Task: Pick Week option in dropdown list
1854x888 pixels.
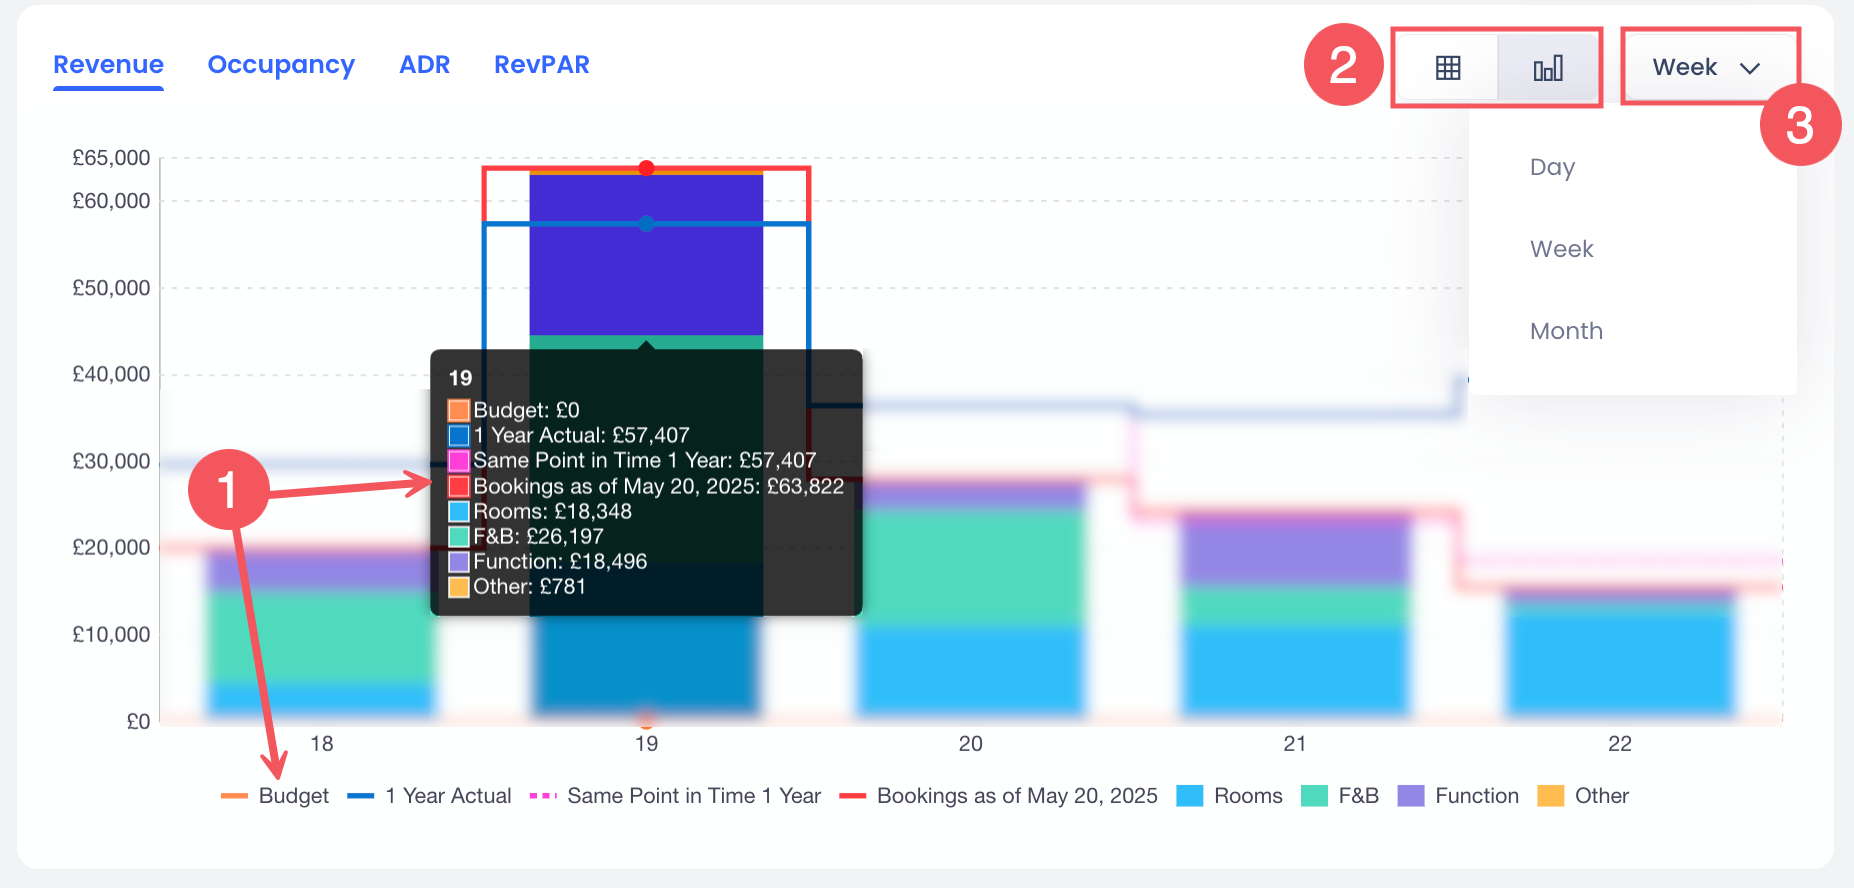Action: [x=1561, y=249]
